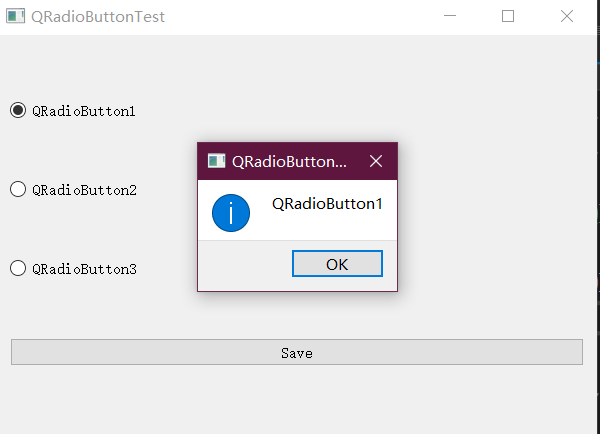The height and width of the screenshot is (434, 600).
Task: Click the dialog's title bar app icon
Action: pyautogui.click(x=216, y=161)
